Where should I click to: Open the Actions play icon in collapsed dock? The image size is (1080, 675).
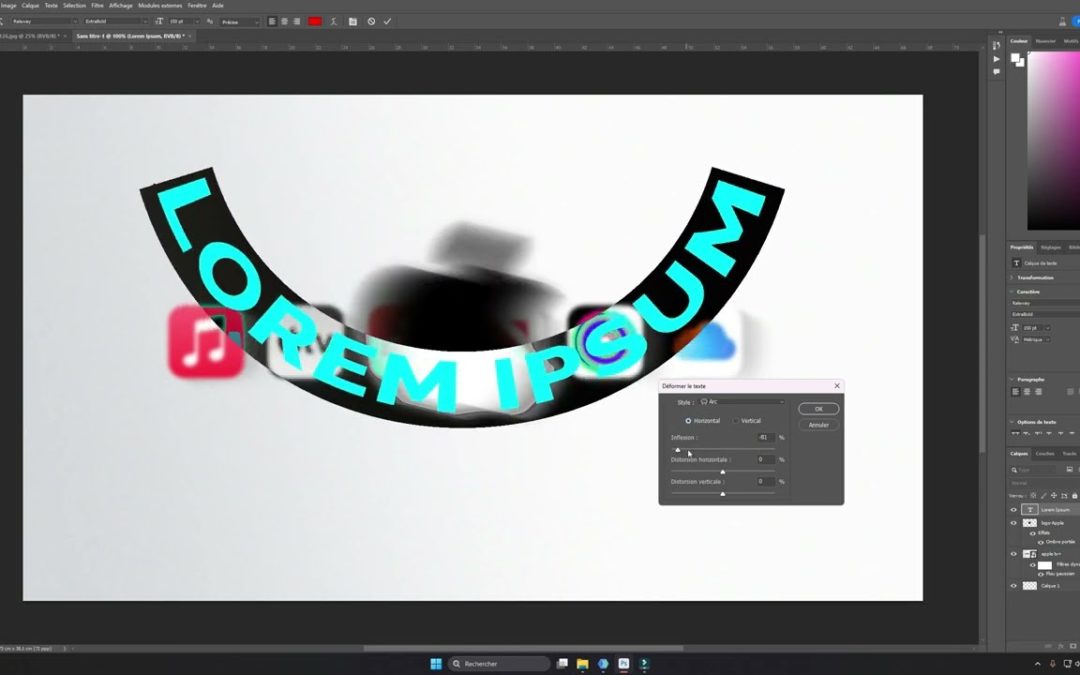[997, 59]
